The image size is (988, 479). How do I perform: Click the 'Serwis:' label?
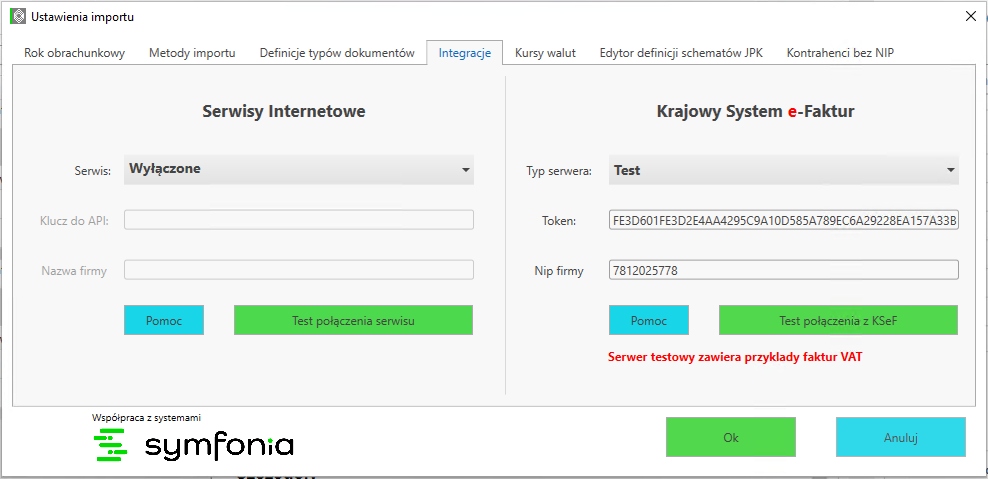93,171
